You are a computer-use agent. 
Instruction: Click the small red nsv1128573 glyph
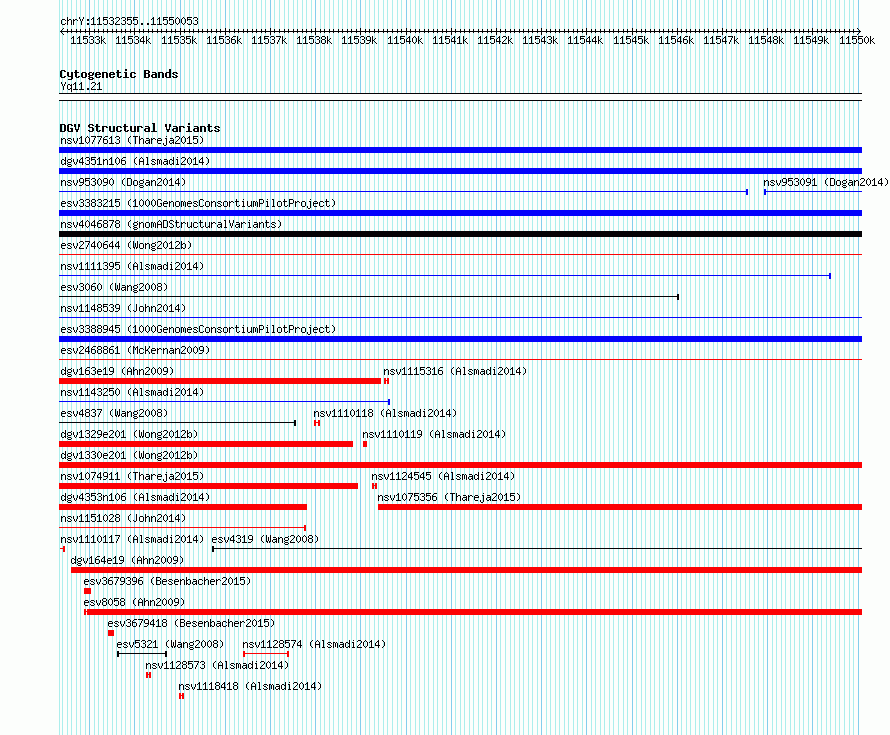(x=148, y=675)
